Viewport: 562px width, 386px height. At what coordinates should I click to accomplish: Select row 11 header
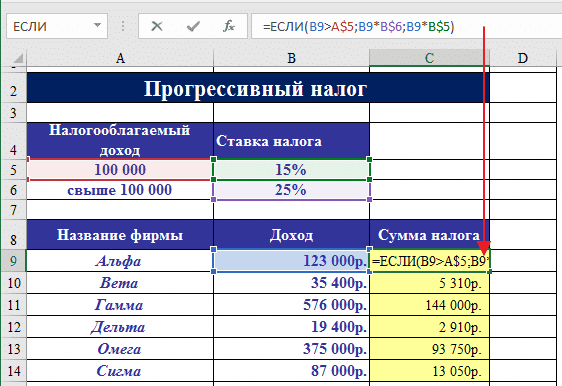pos(13,305)
